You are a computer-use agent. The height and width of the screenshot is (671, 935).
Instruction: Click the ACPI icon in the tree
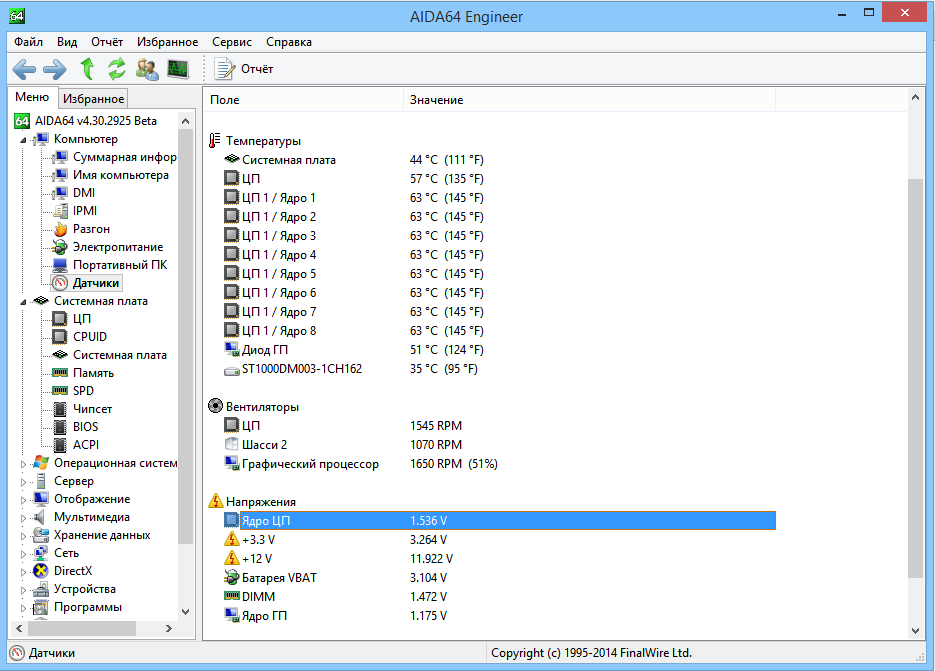click(x=60, y=445)
